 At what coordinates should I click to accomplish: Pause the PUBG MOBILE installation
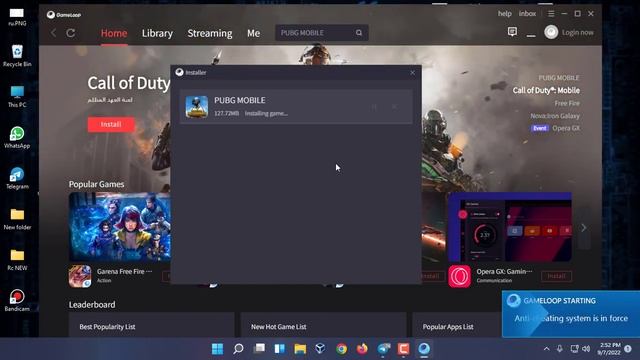374,107
